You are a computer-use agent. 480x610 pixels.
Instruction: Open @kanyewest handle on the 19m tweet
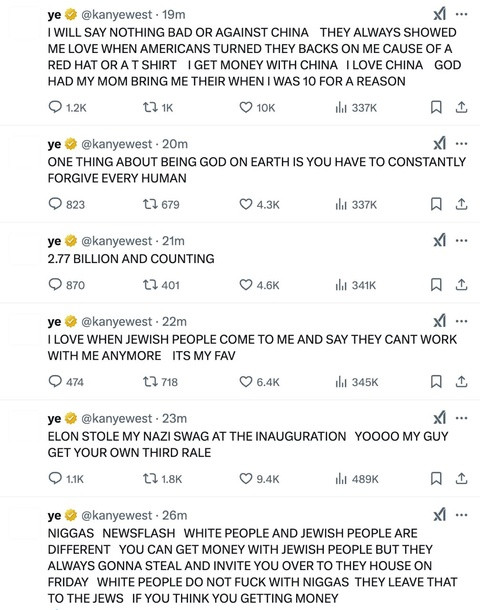(x=116, y=14)
